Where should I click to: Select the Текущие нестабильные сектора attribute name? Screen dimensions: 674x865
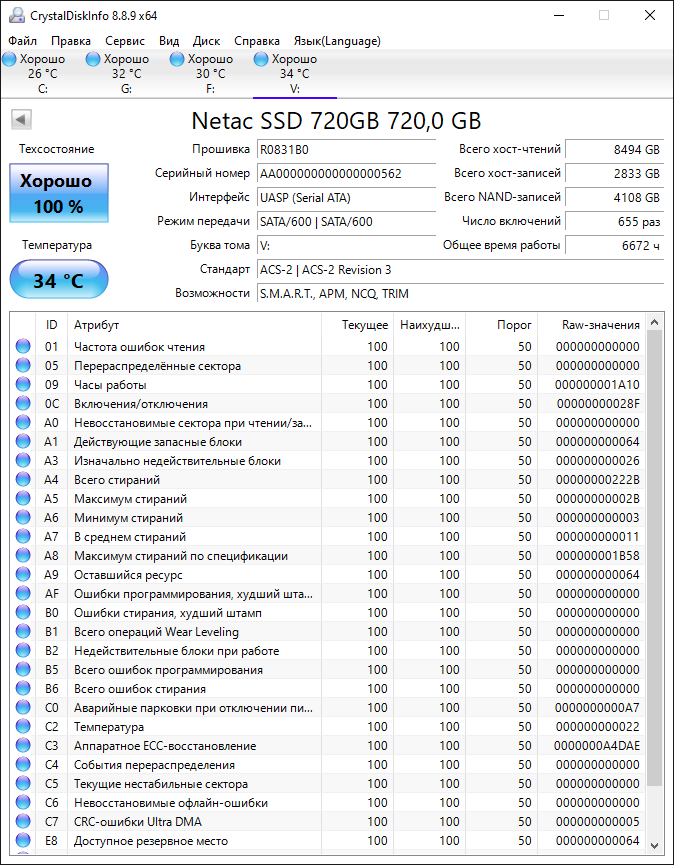coord(161,784)
